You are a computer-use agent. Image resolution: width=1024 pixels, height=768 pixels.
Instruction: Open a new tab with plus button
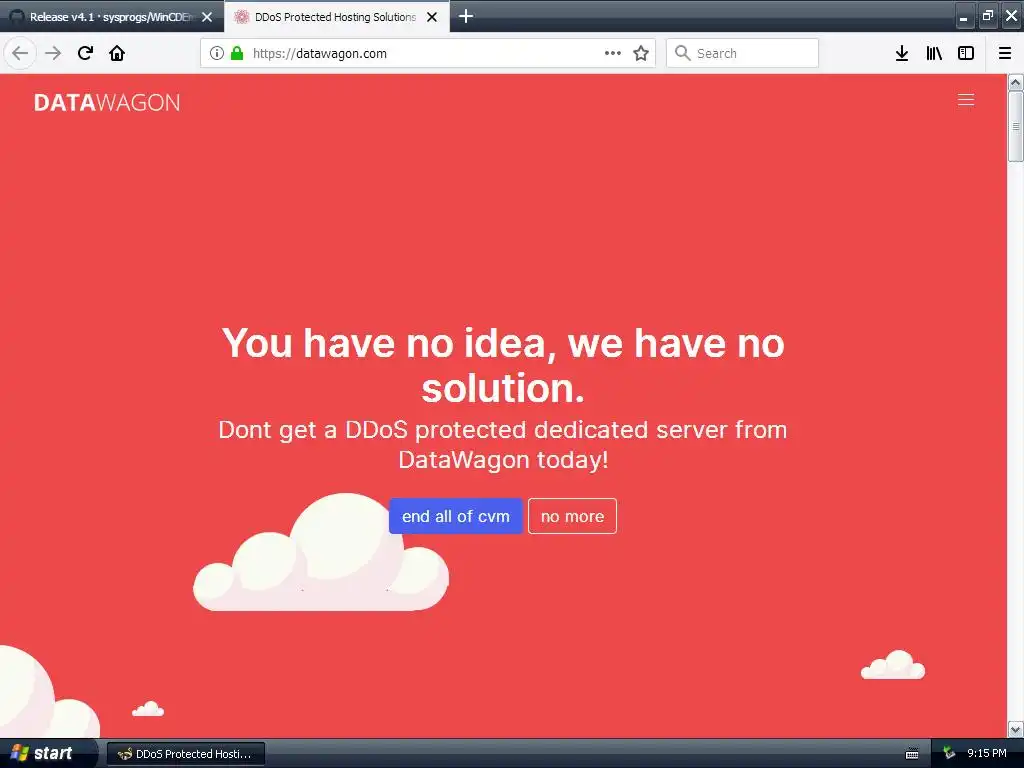[466, 16]
